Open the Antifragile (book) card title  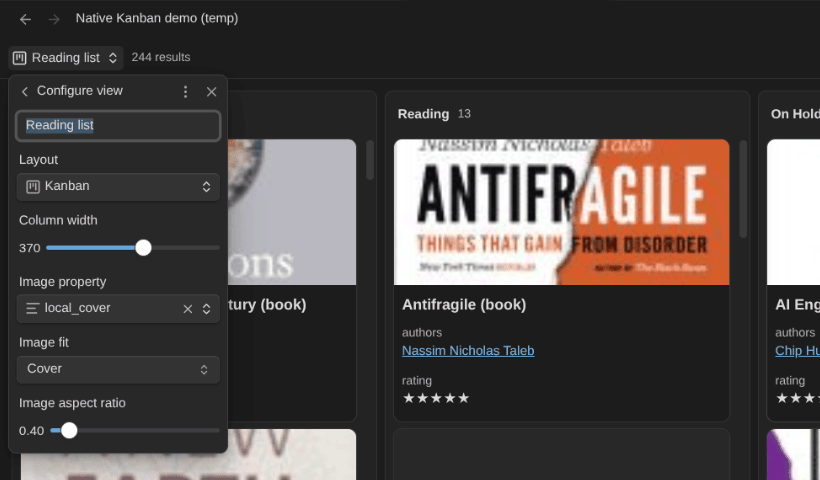464,304
